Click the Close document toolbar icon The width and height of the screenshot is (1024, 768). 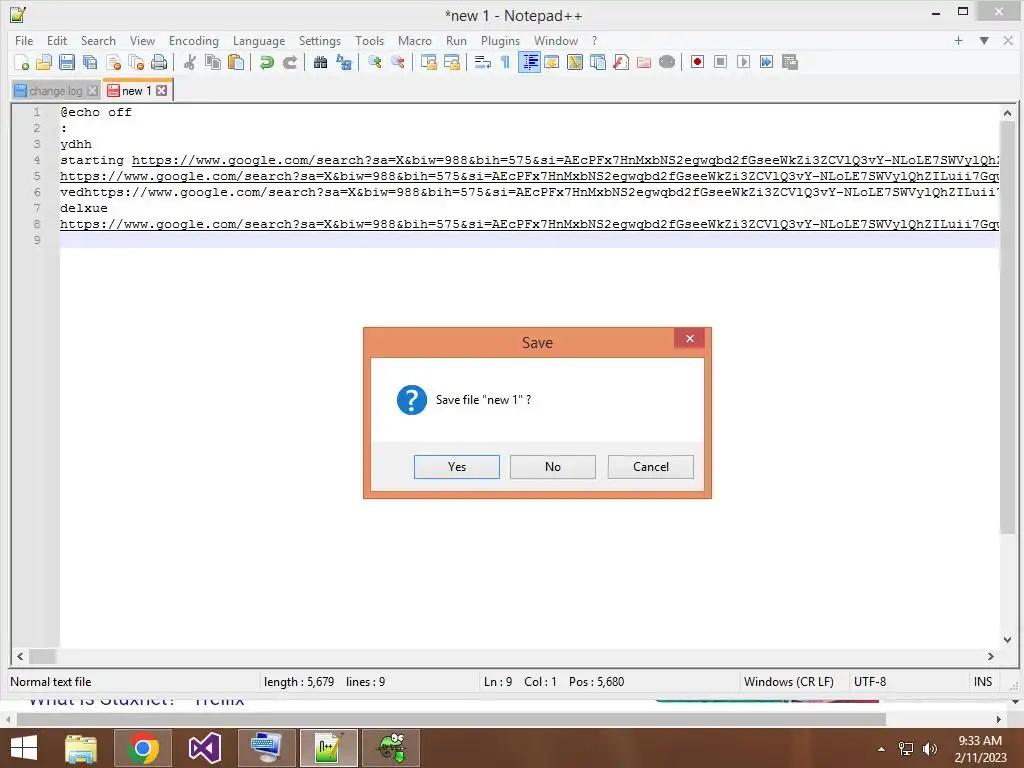click(x=114, y=62)
